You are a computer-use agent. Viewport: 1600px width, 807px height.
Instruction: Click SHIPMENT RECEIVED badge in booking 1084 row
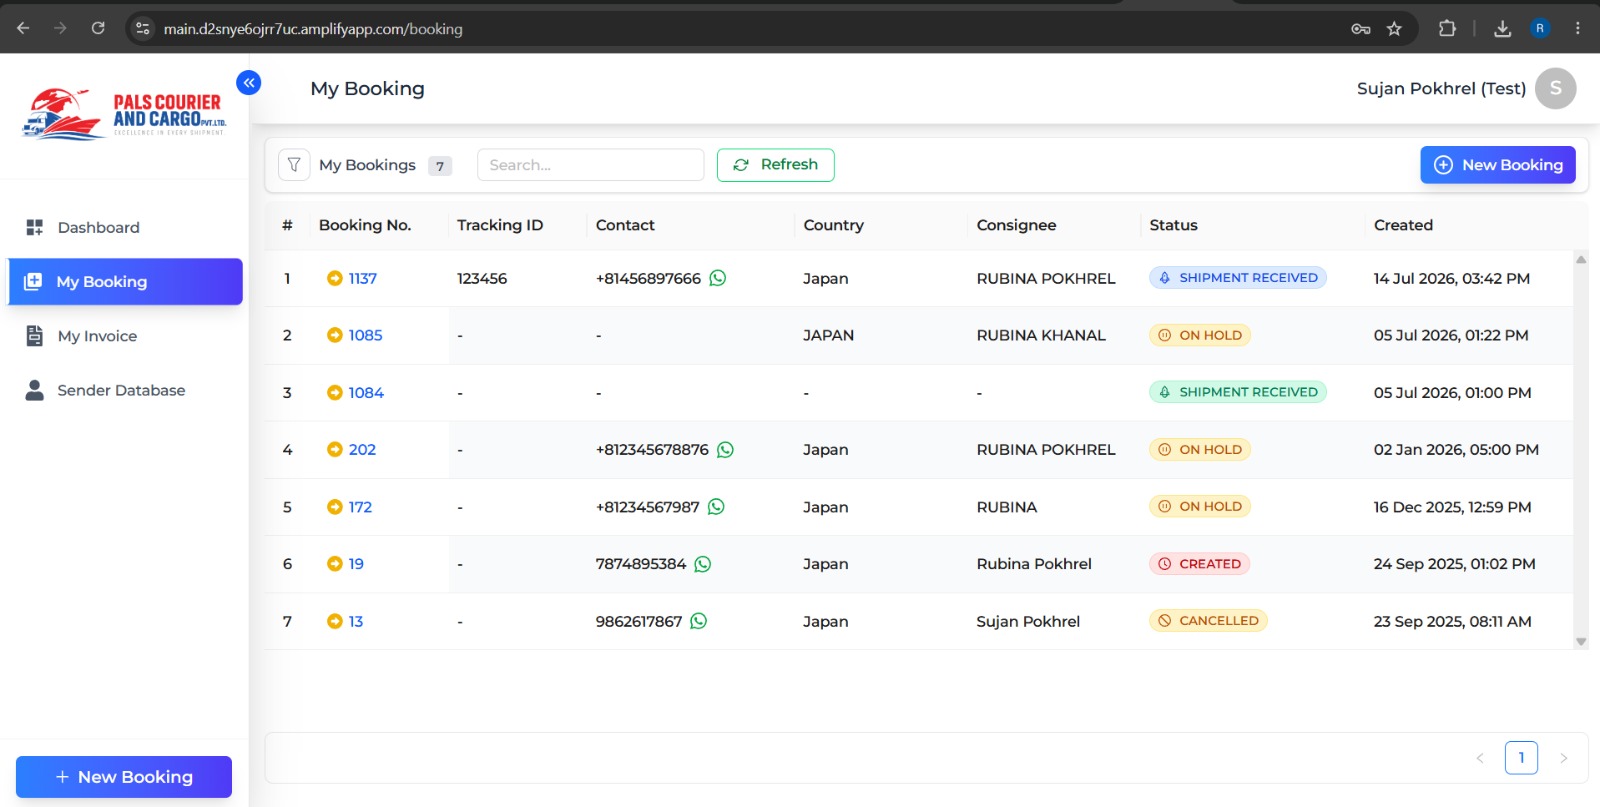pyautogui.click(x=1238, y=392)
